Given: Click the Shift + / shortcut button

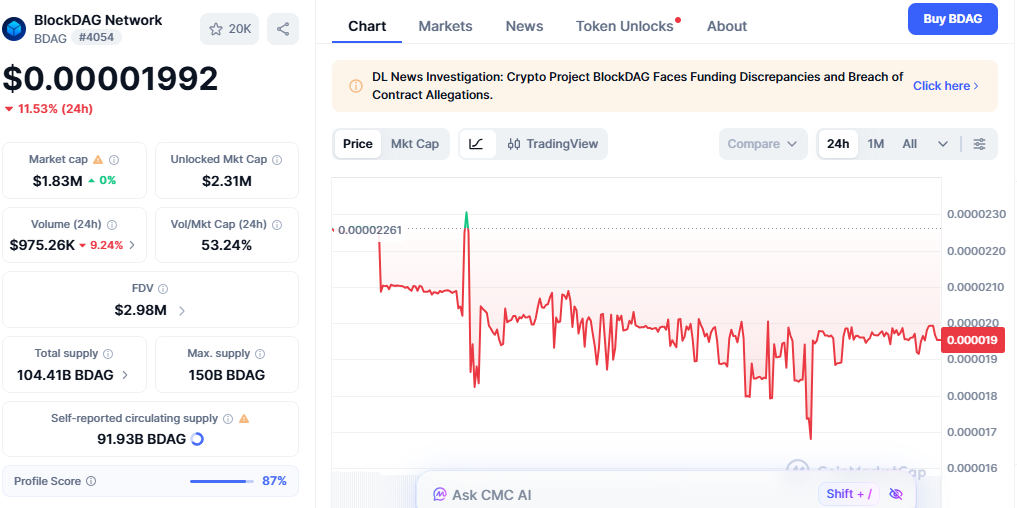Looking at the screenshot, I should click(x=849, y=494).
